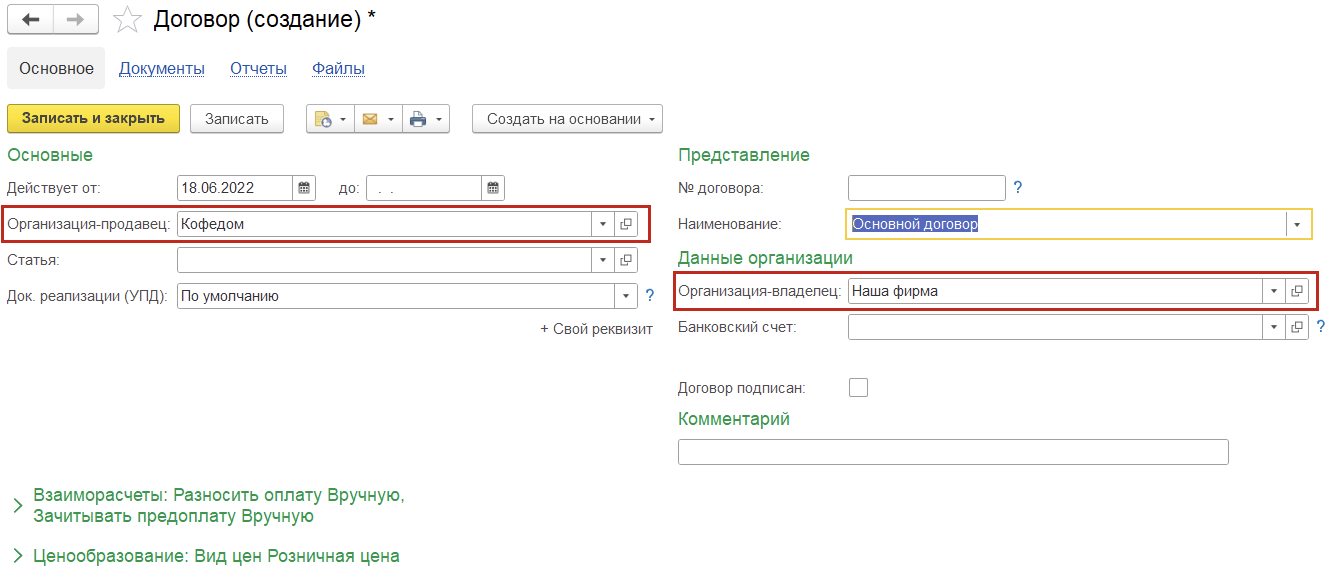Open the Организация-продавец record with the open icon
Viewport: 1329px width, 575px height.
(626, 224)
